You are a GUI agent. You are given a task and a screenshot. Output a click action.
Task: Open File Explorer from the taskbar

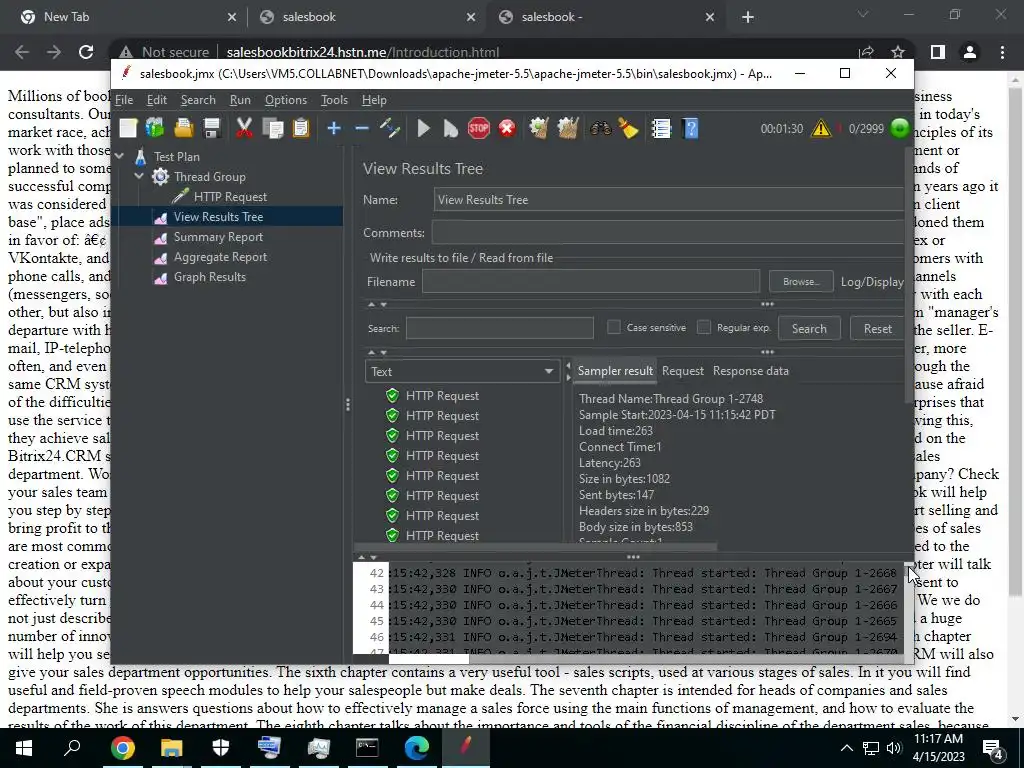coord(172,748)
